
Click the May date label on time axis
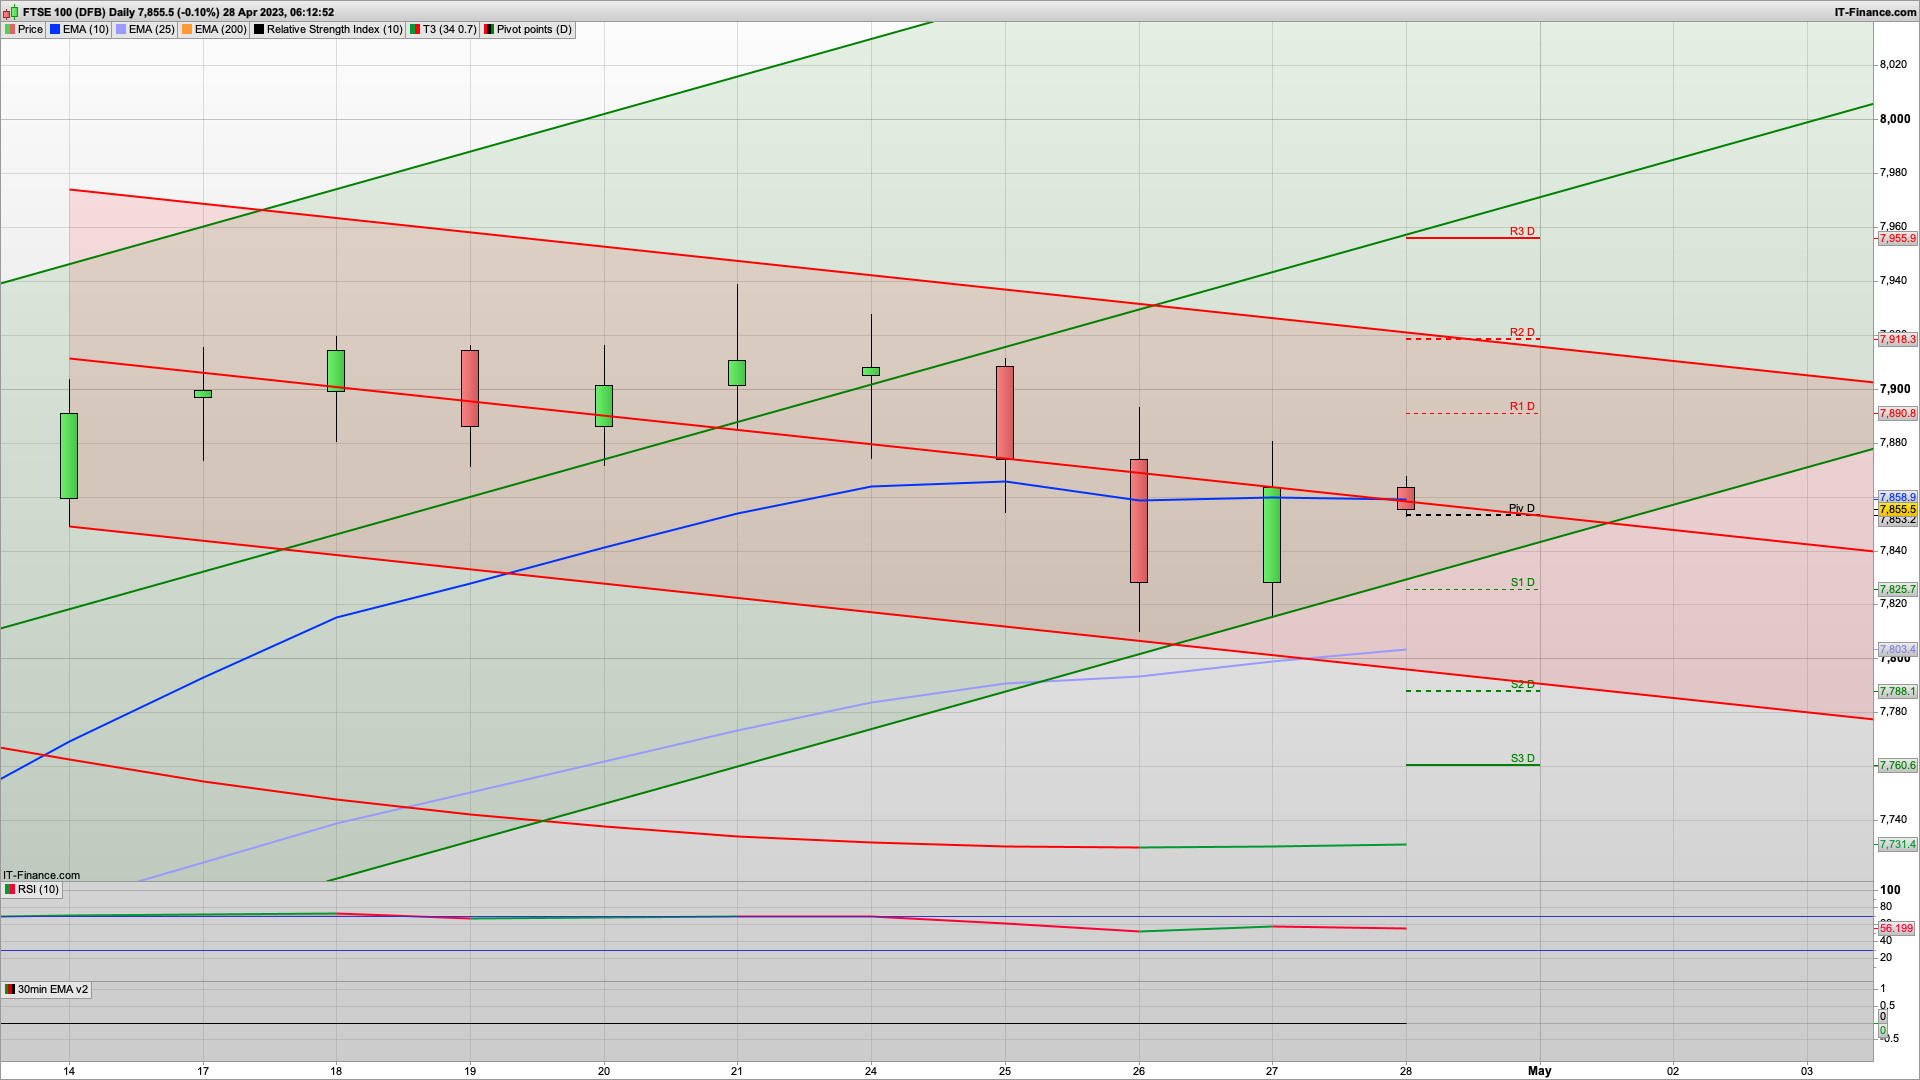[x=1539, y=1070]
